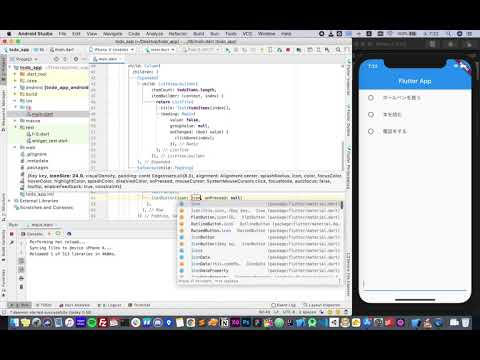
Task: Select the second radio button in simulator
Action: point(371,114)
